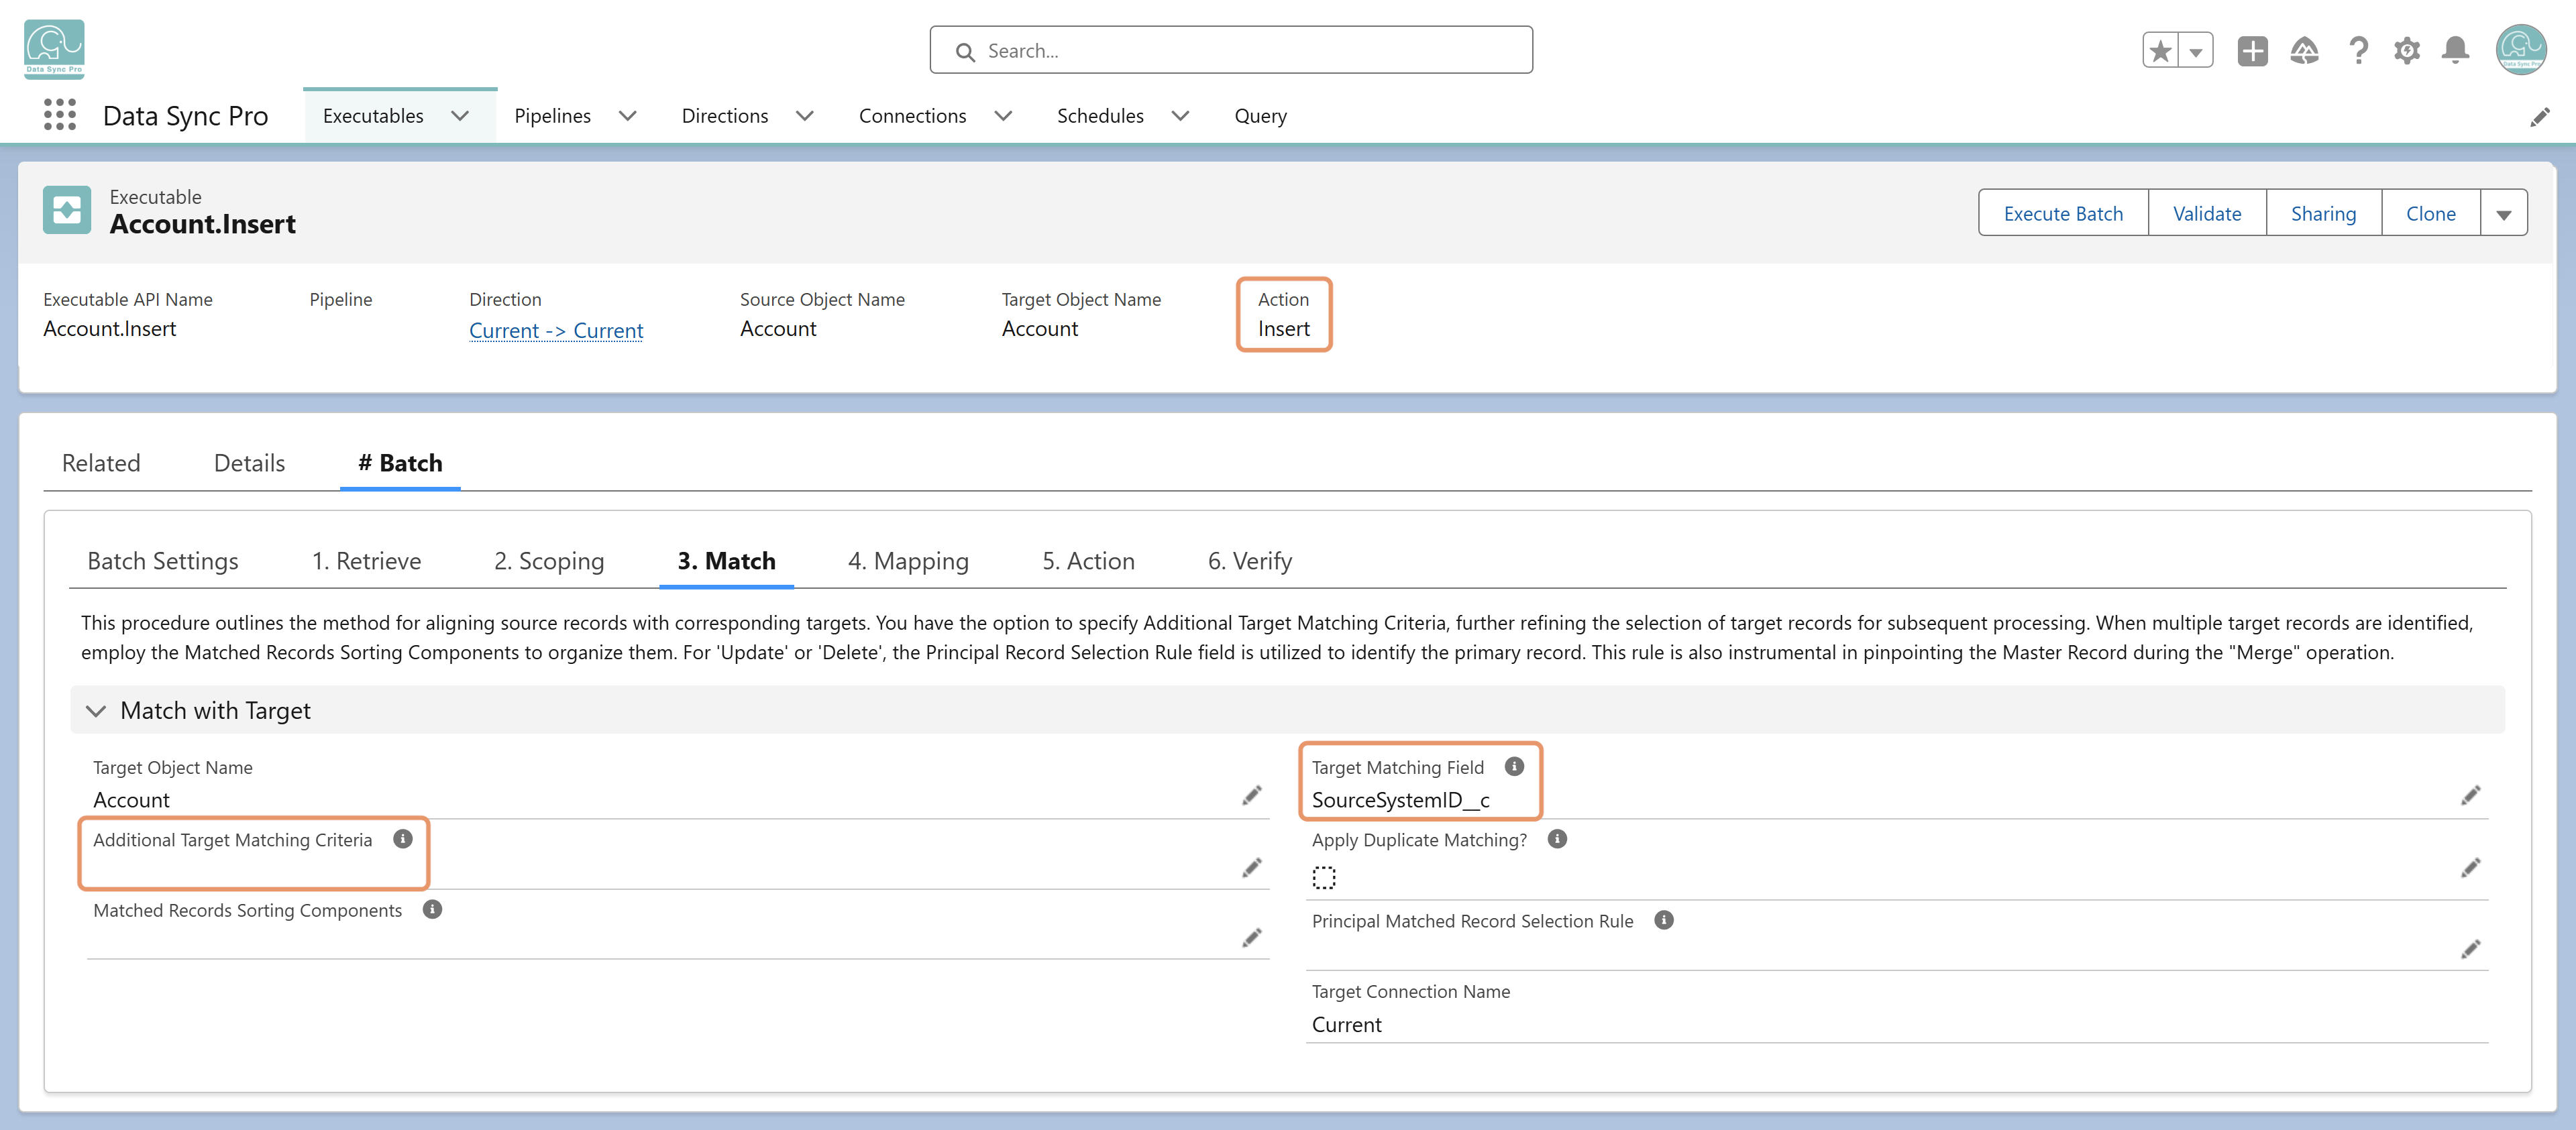Edit the Target Object Name field pencil
Viewport: 2576px width, 1130px height.
1251,795
